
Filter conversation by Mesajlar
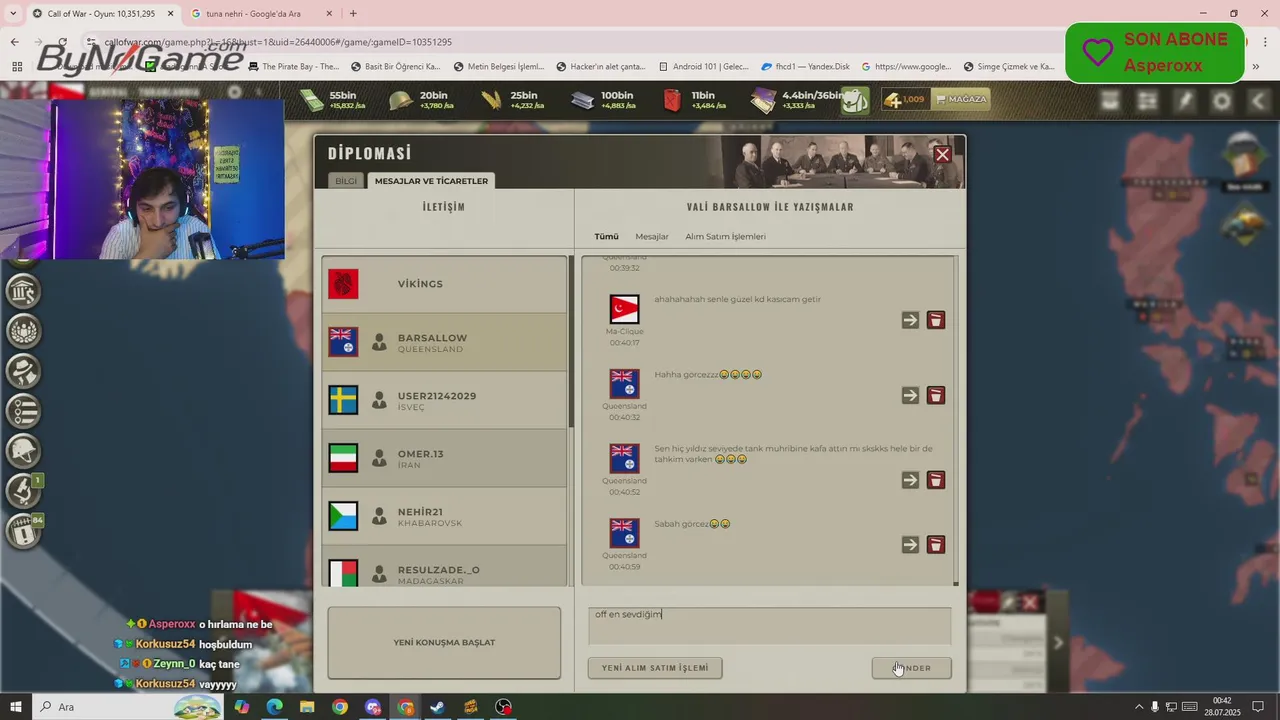click(652, 237)
